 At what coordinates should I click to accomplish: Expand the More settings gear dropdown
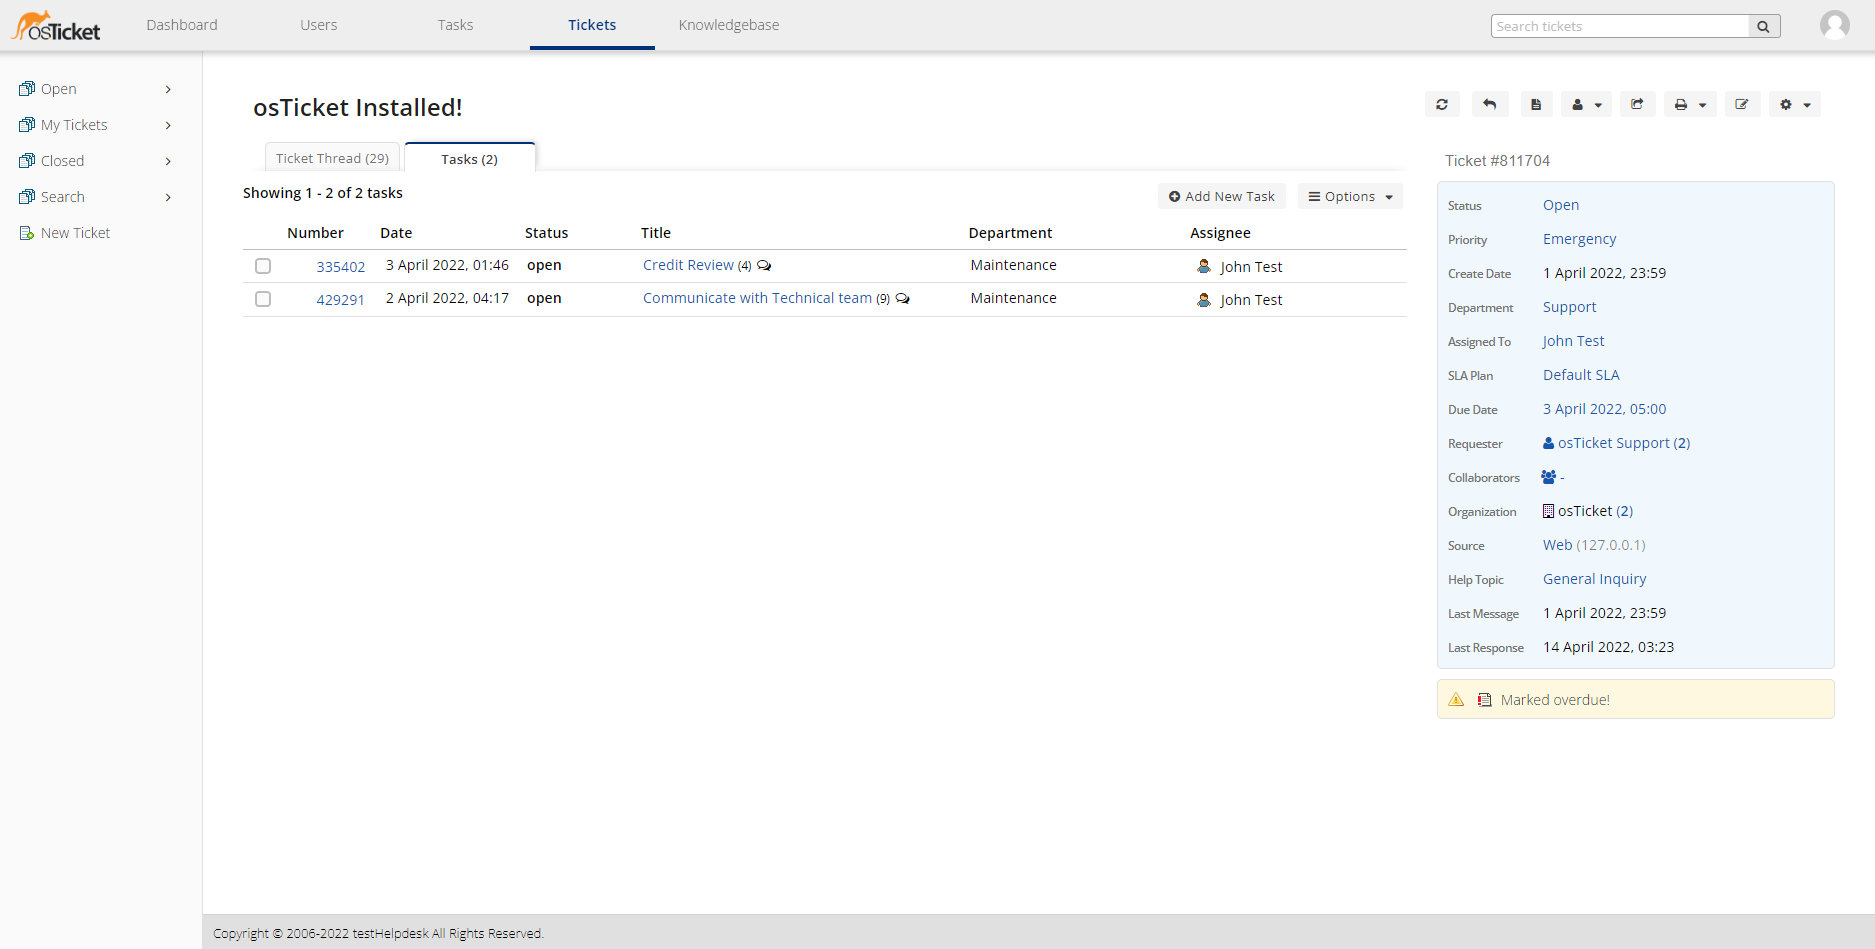tap(1805, 104)
